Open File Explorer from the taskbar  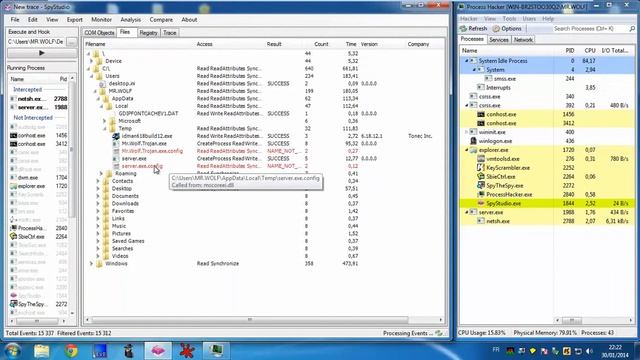coord(42,351)
